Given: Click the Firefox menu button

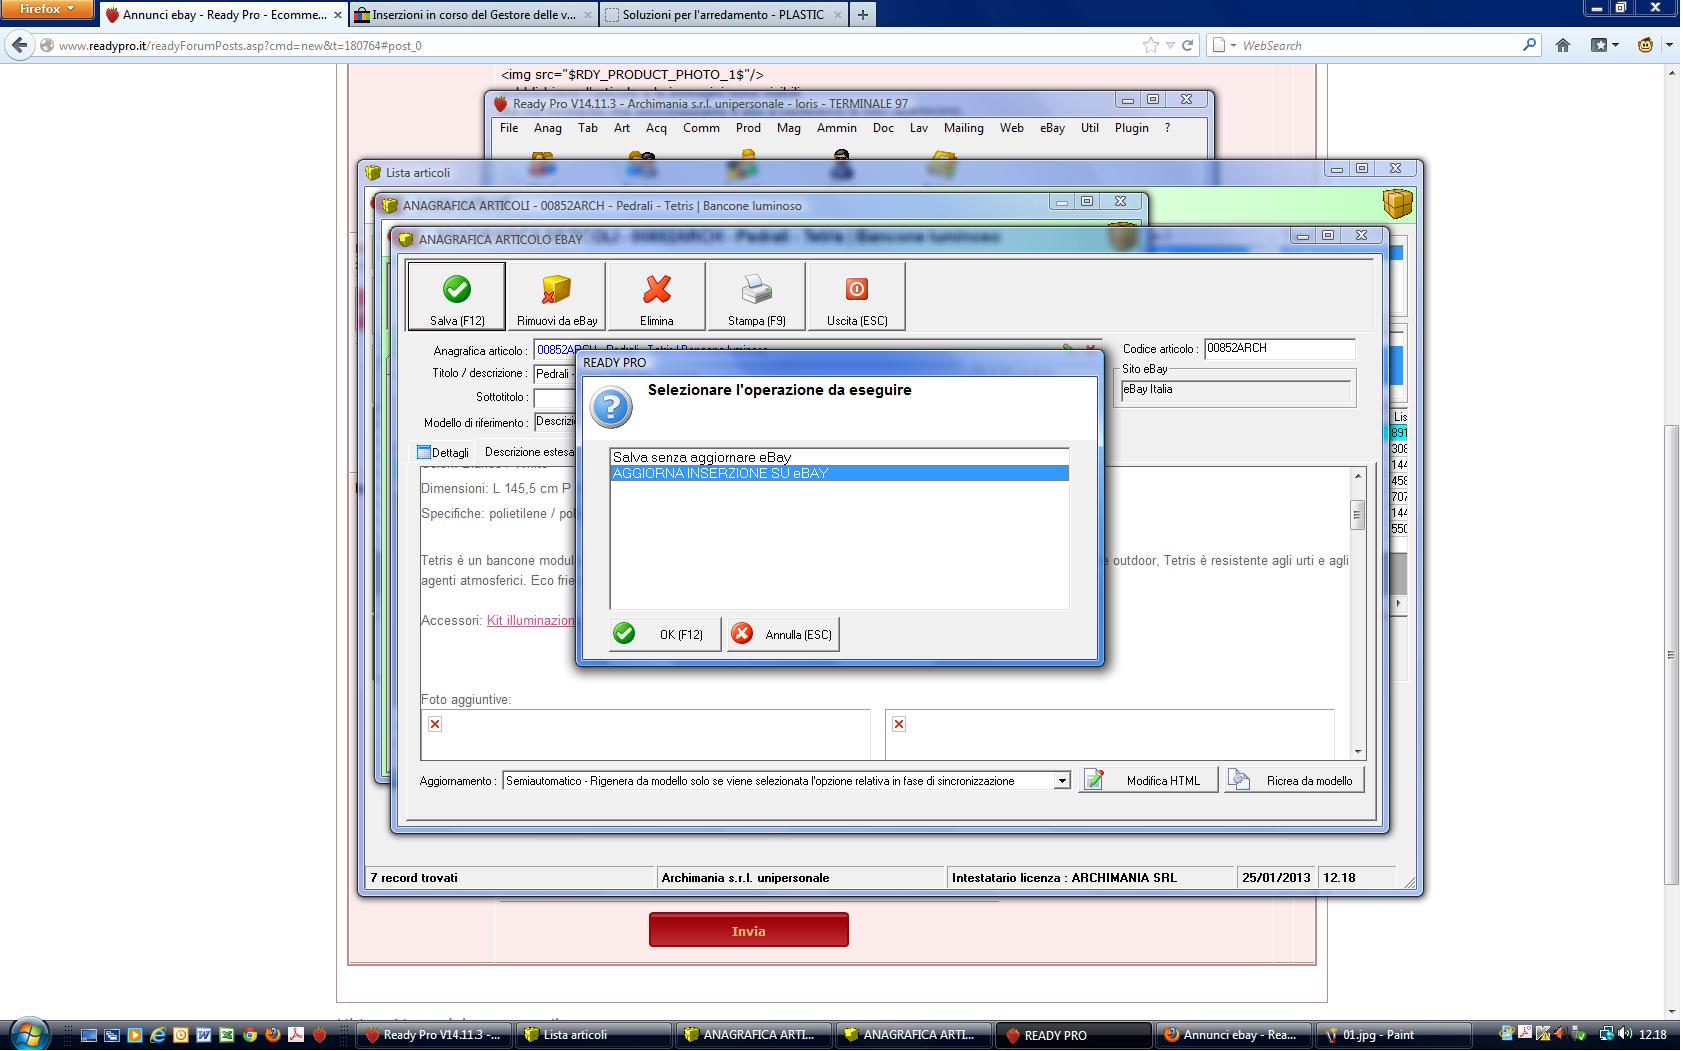Looking at the screenshot, I should (47, 9).
